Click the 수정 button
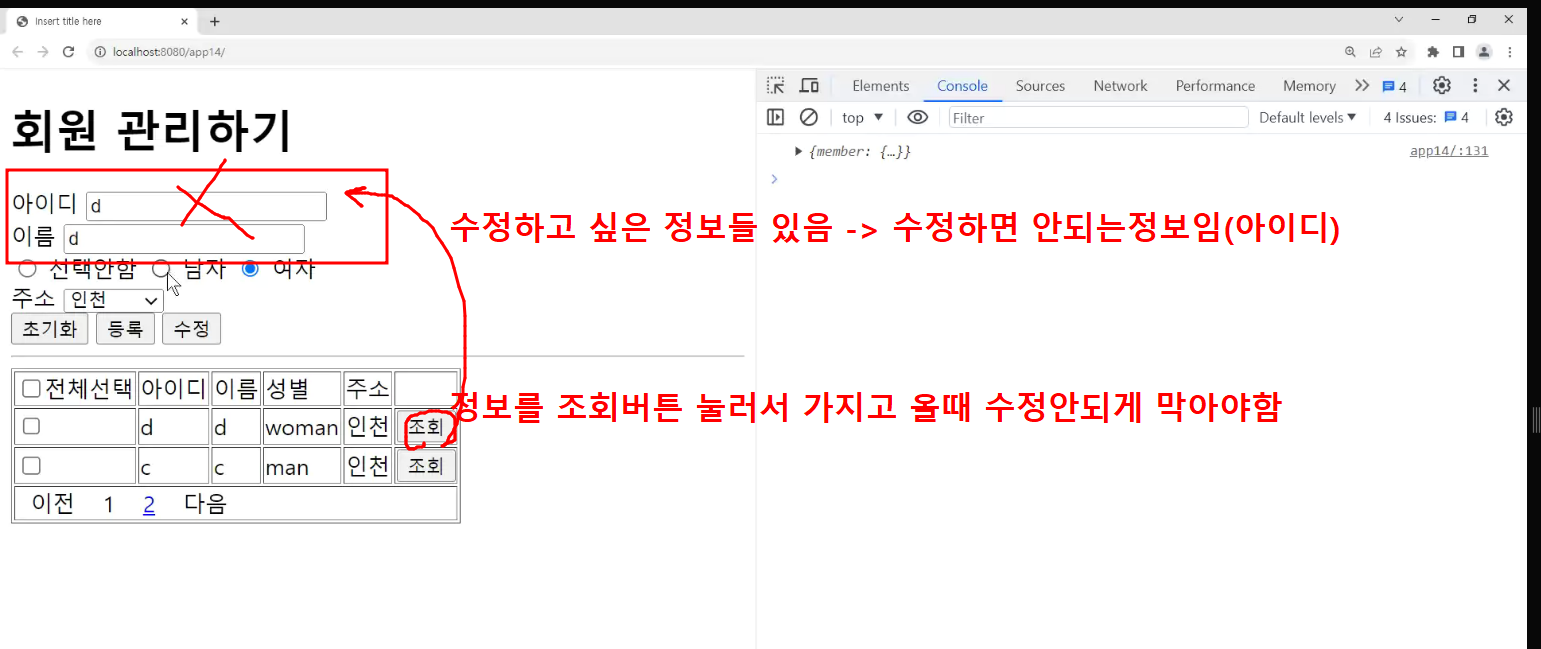Image resolution: width=1541 pixels, height=649 pixels. 191,329
